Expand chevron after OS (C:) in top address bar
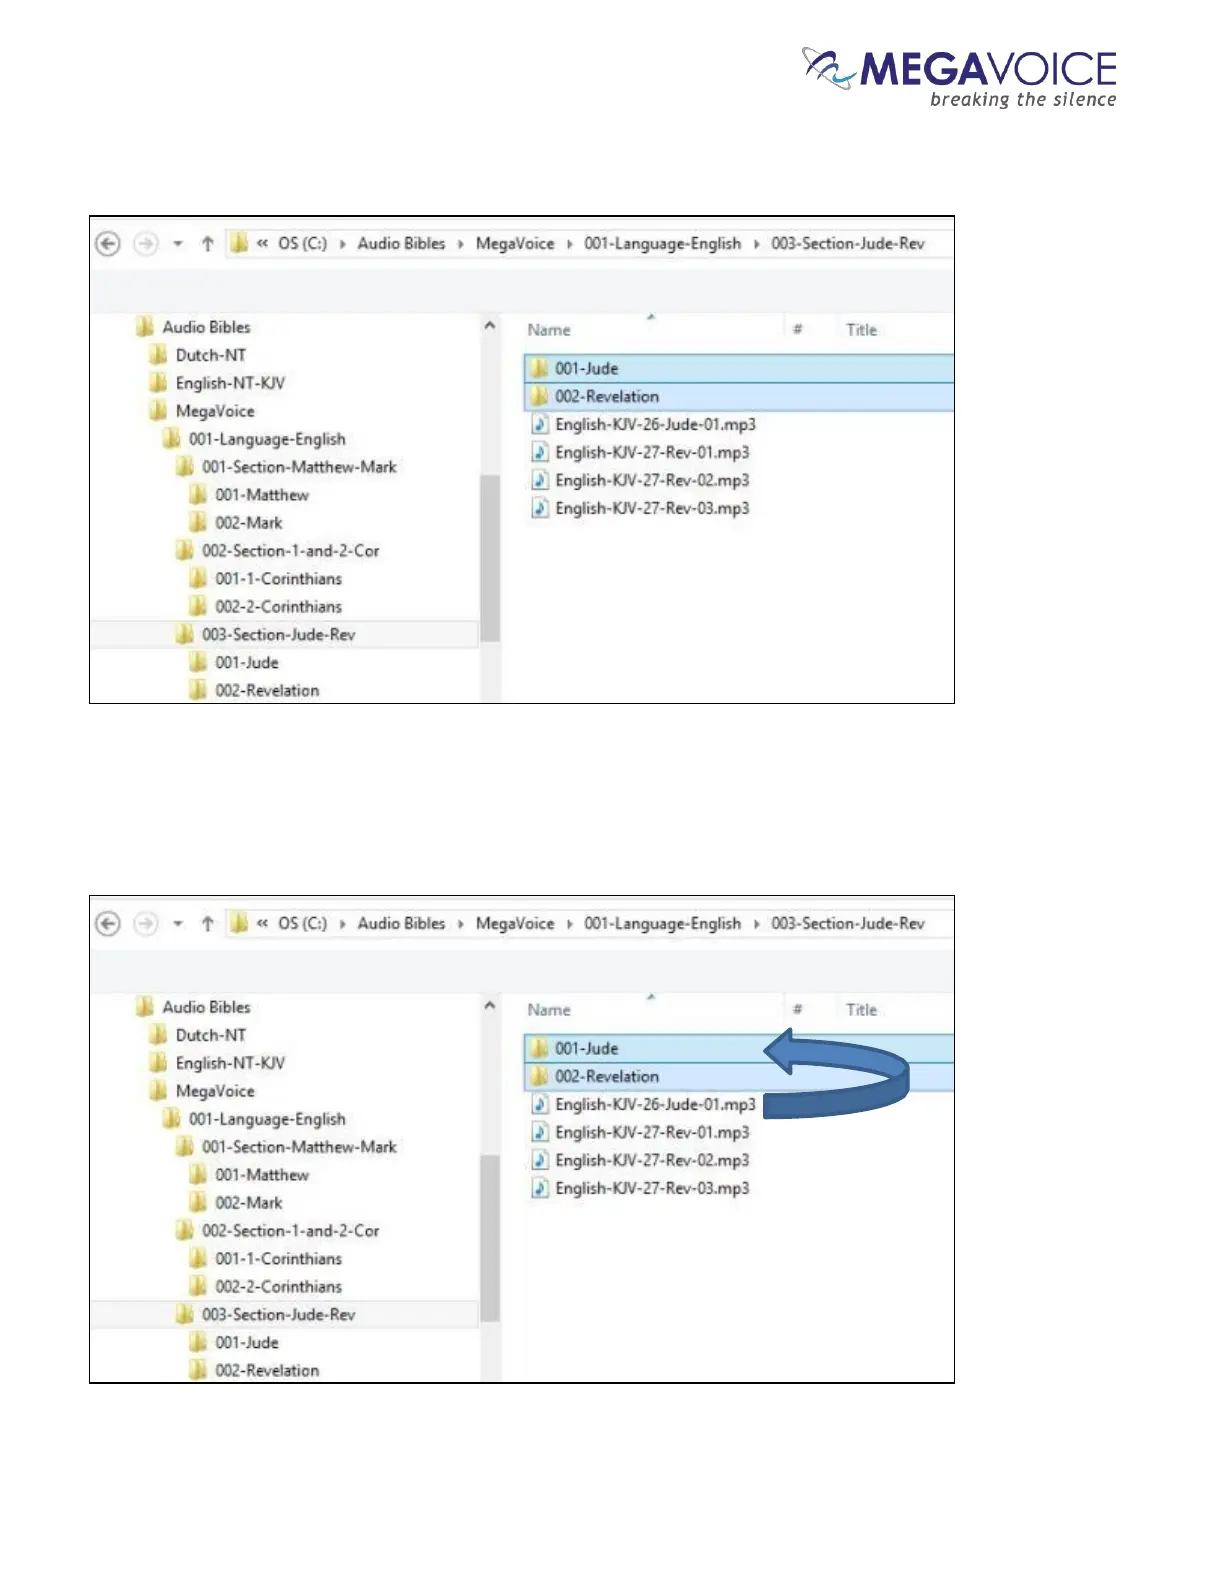 (342, 244)
